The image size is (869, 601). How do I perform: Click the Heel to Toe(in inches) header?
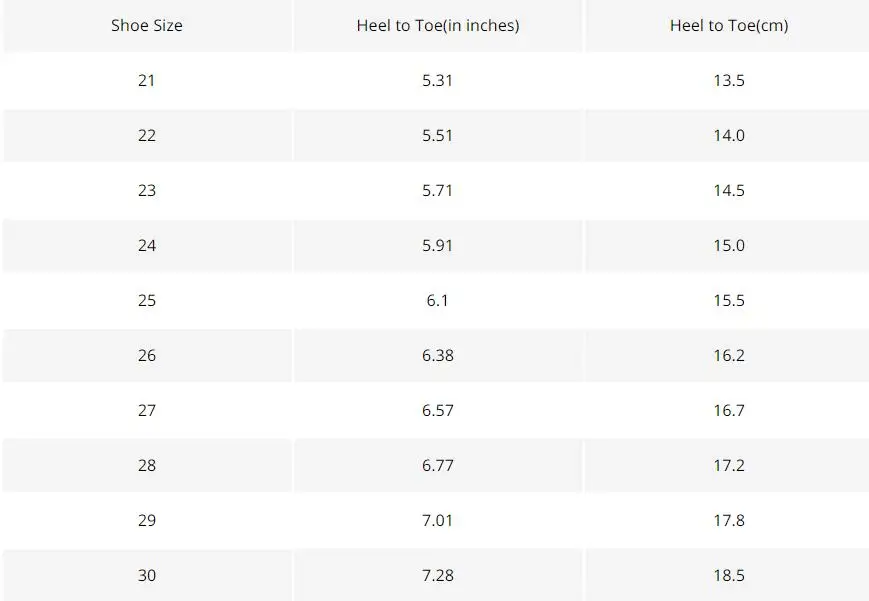coord(438,26)
